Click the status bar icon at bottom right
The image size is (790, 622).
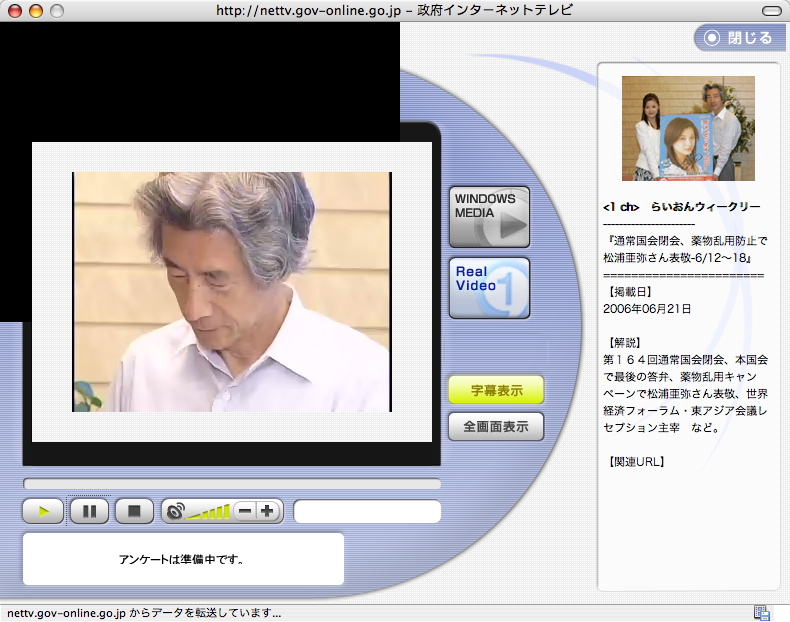click(x=762, y=613)
